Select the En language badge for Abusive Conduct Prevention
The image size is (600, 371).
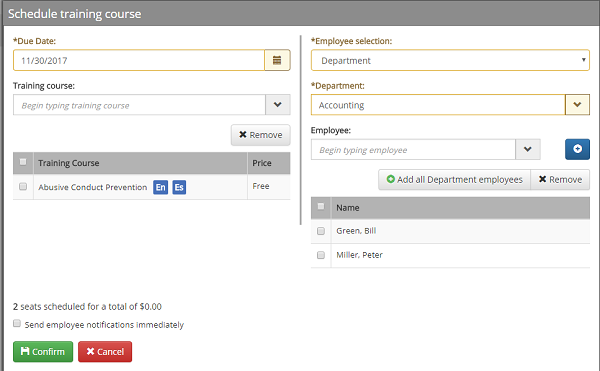161,187
